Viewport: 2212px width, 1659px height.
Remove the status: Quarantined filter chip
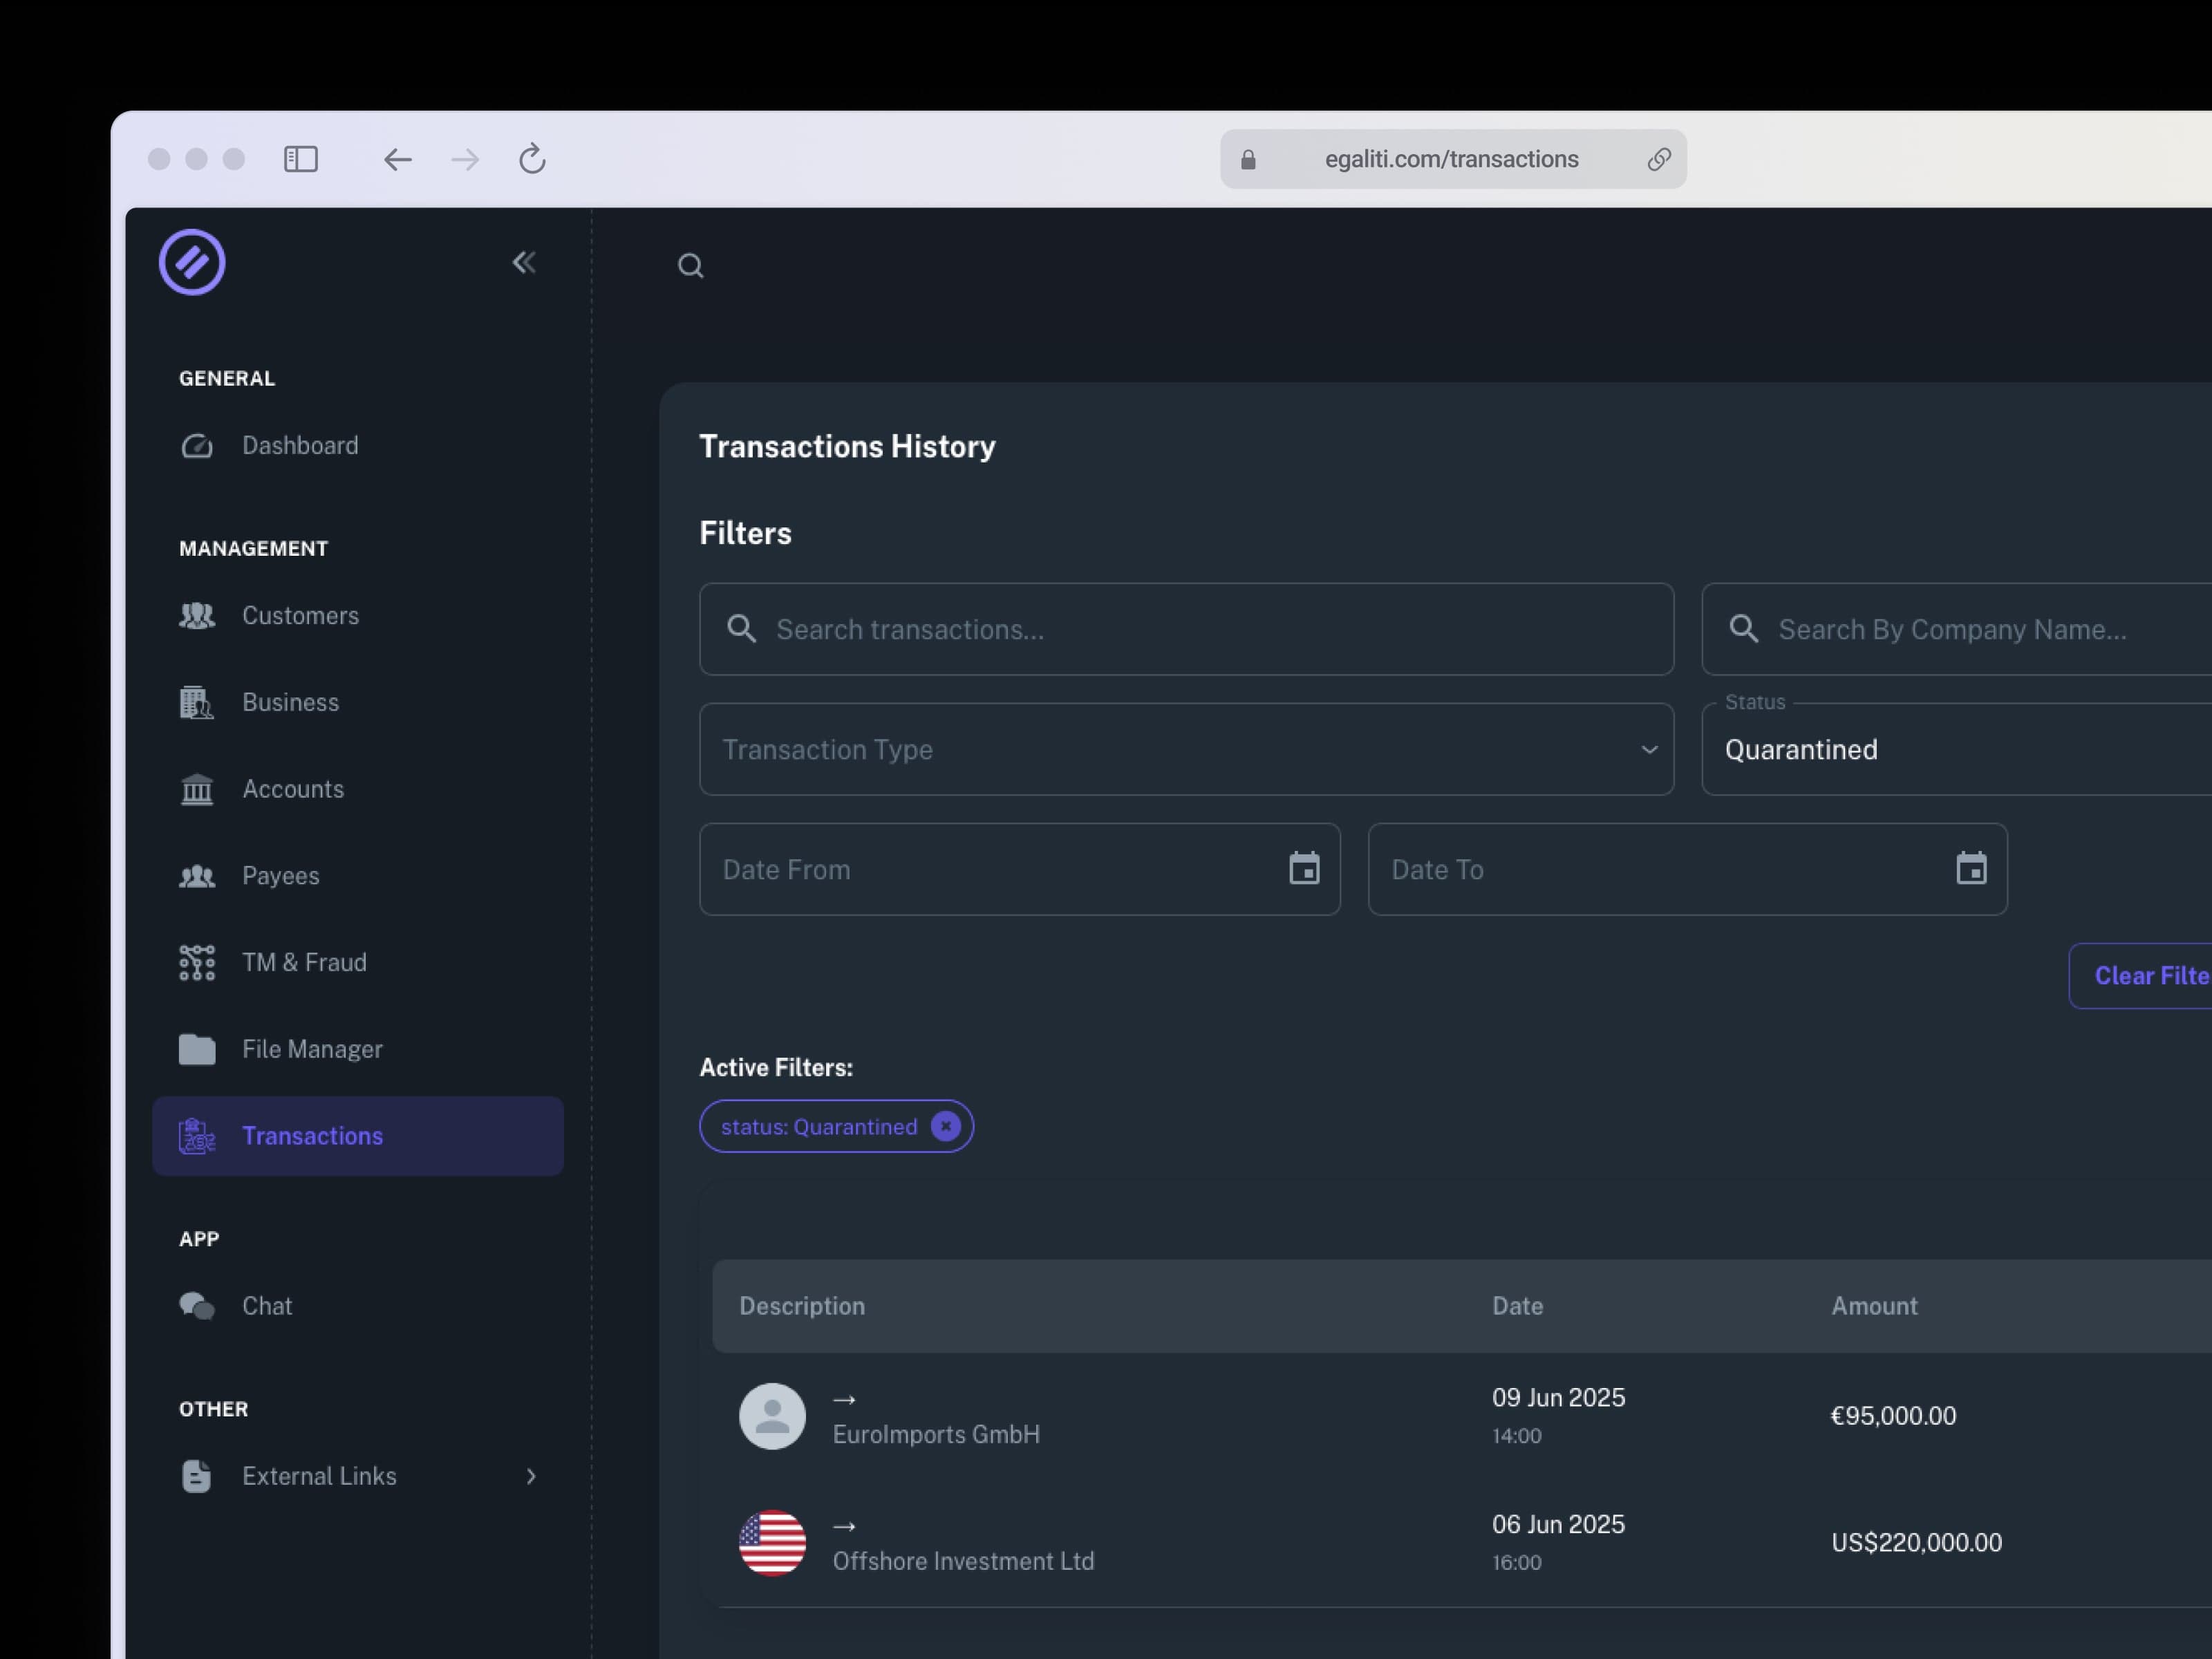(x=945, y=1127)
